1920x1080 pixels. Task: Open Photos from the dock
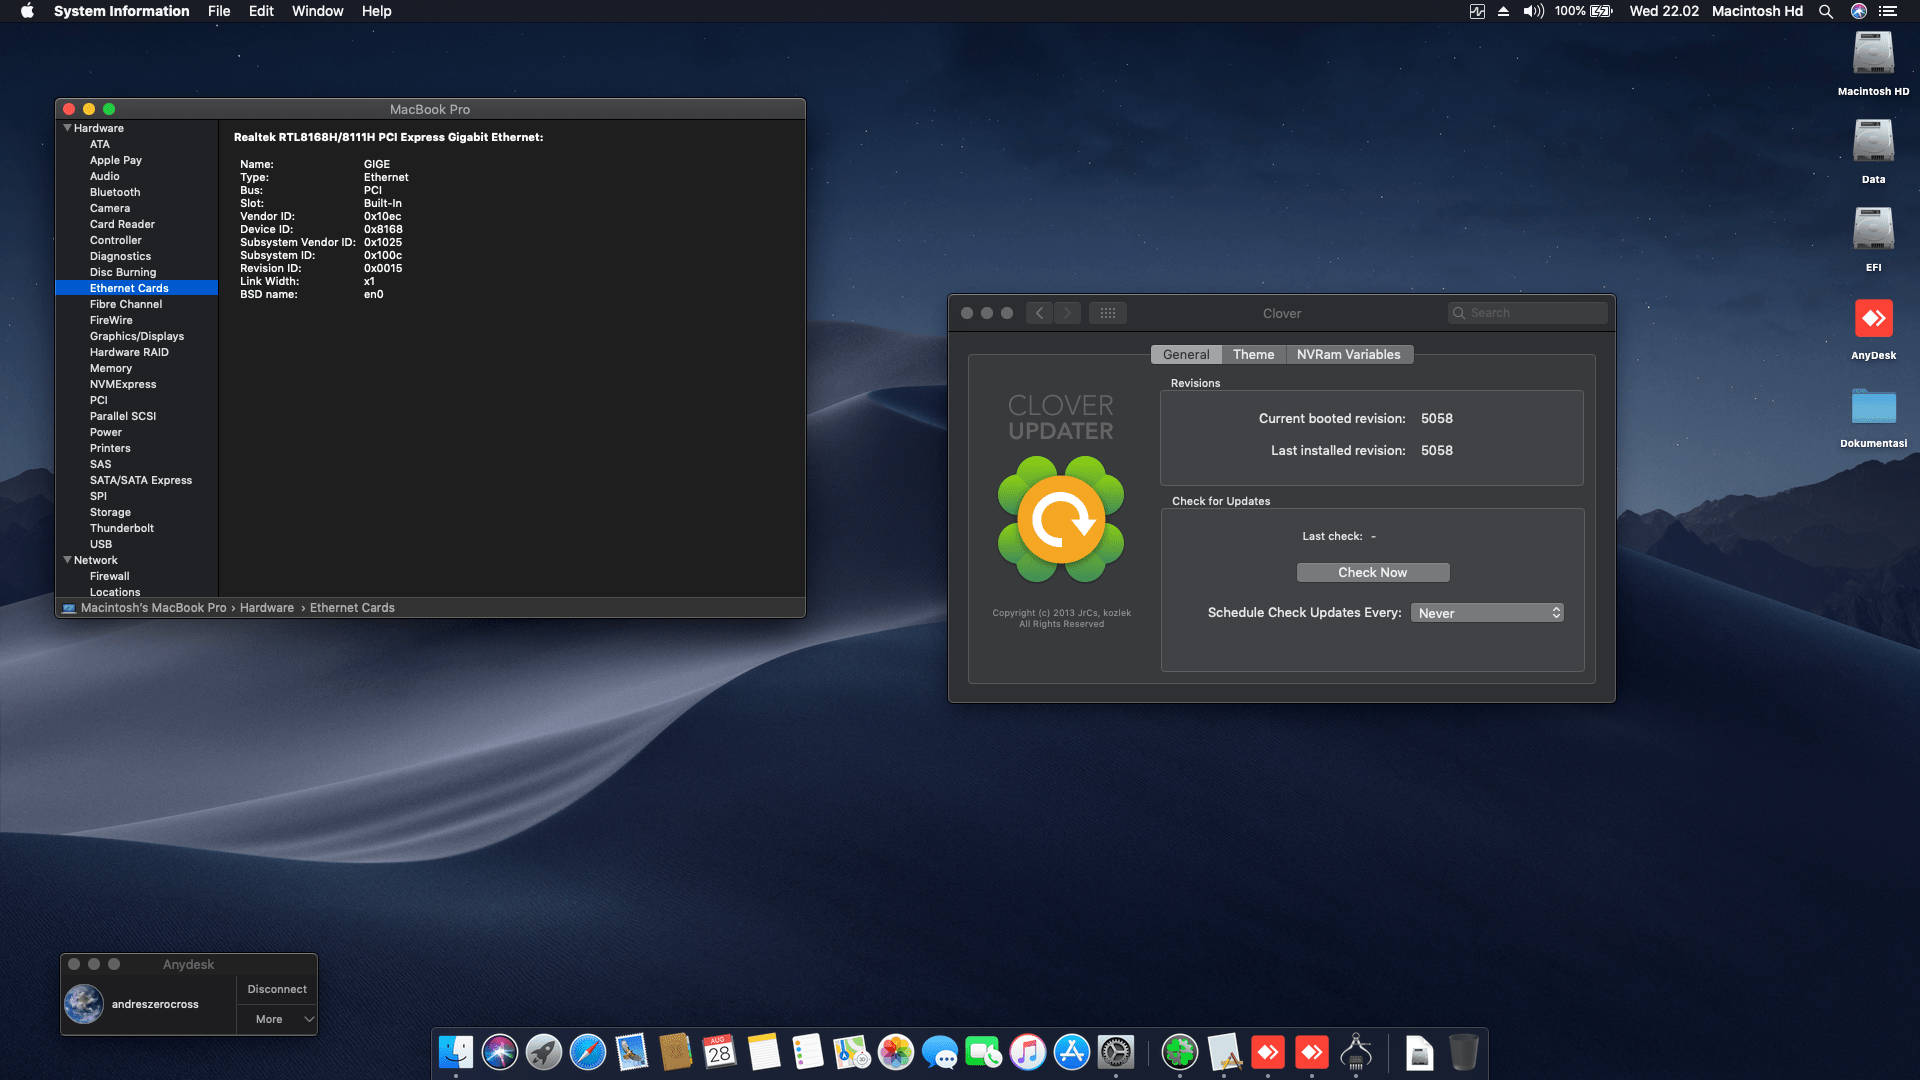(896, 1052)
